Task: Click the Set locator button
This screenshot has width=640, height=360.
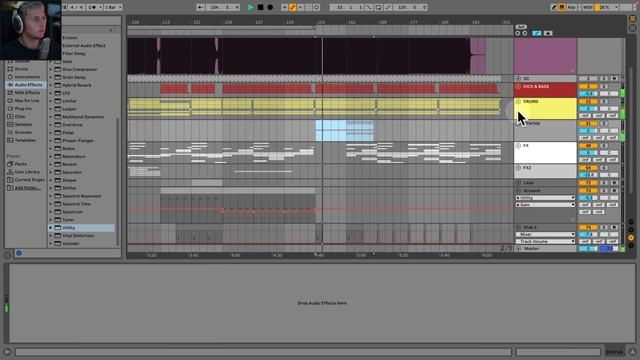Action: click(521, 27)
